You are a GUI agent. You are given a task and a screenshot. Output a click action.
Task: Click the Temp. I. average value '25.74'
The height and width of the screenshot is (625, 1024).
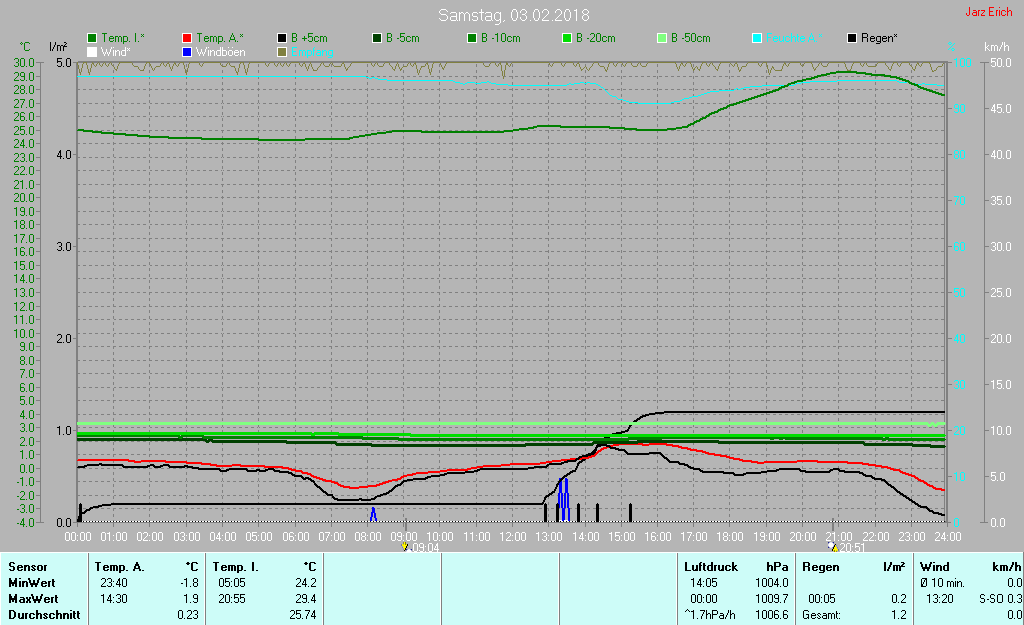click(x=303, y=615)
